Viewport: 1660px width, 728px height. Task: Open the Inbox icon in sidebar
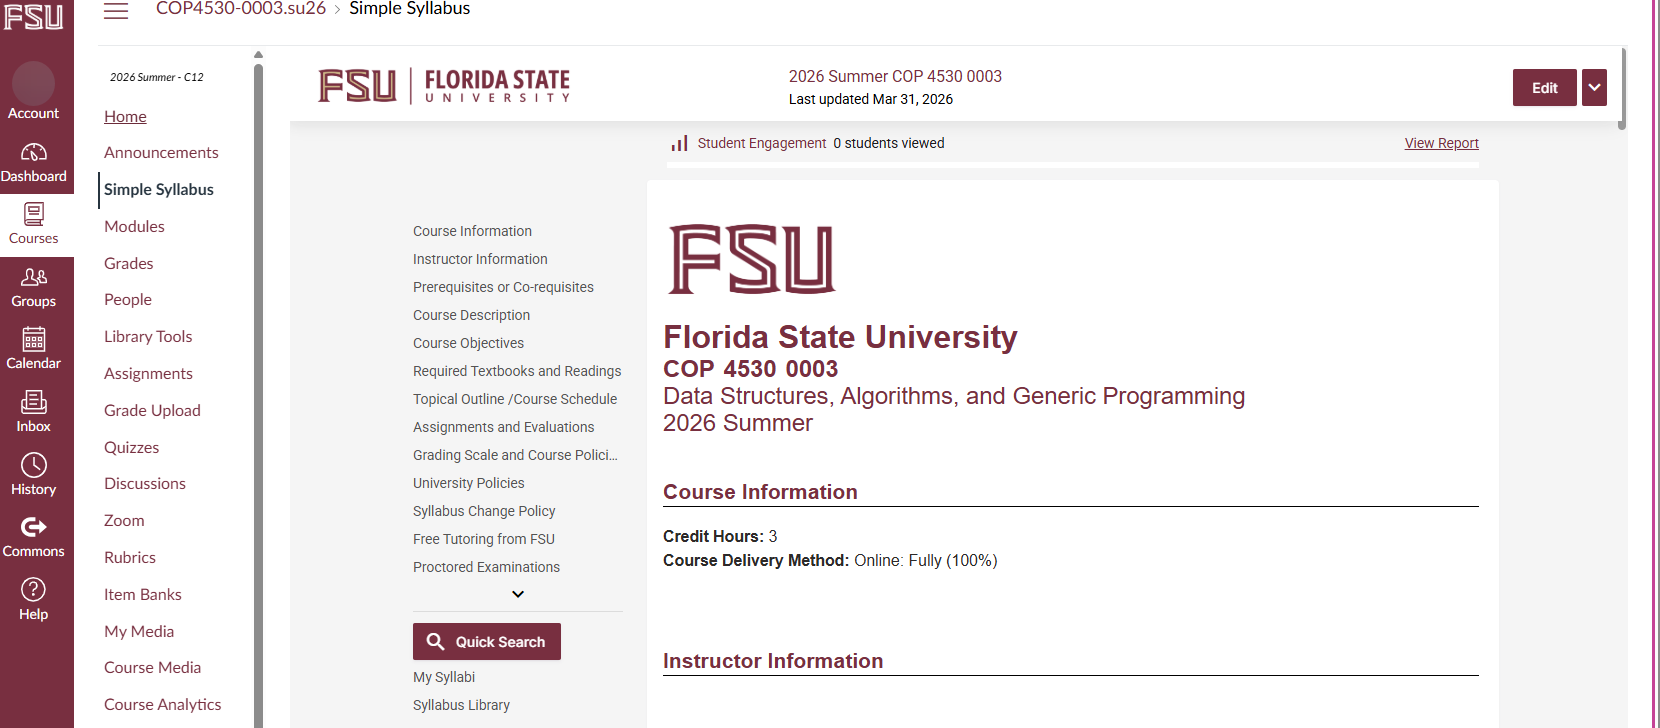coord(34,402)
